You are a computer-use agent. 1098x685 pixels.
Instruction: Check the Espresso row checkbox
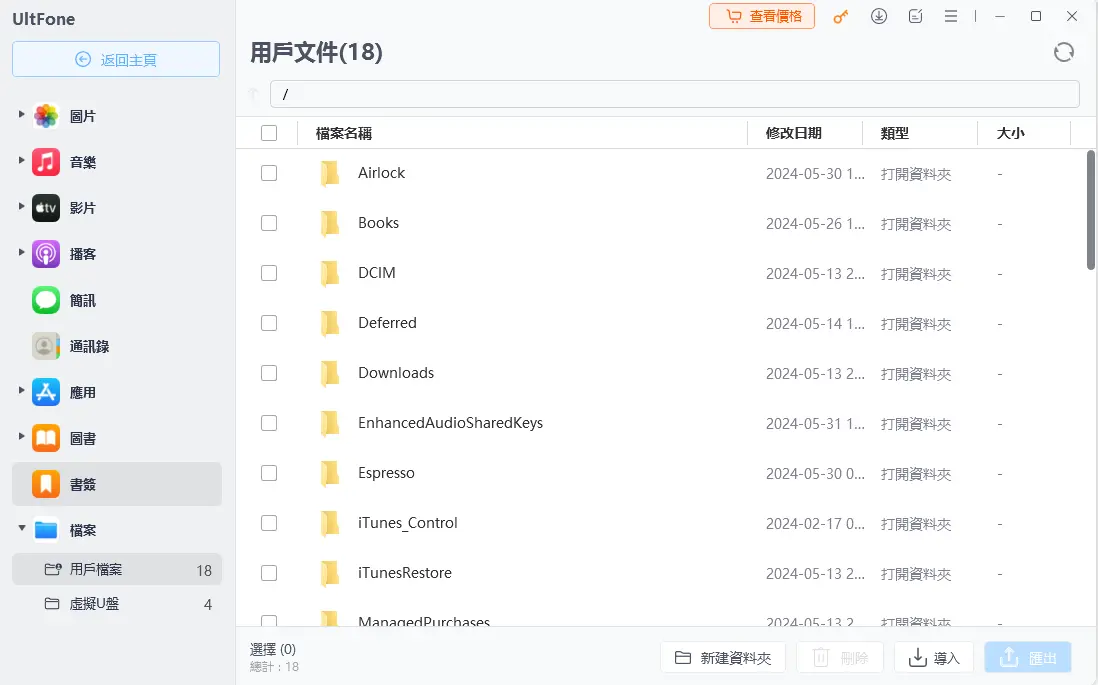point(269,473)
